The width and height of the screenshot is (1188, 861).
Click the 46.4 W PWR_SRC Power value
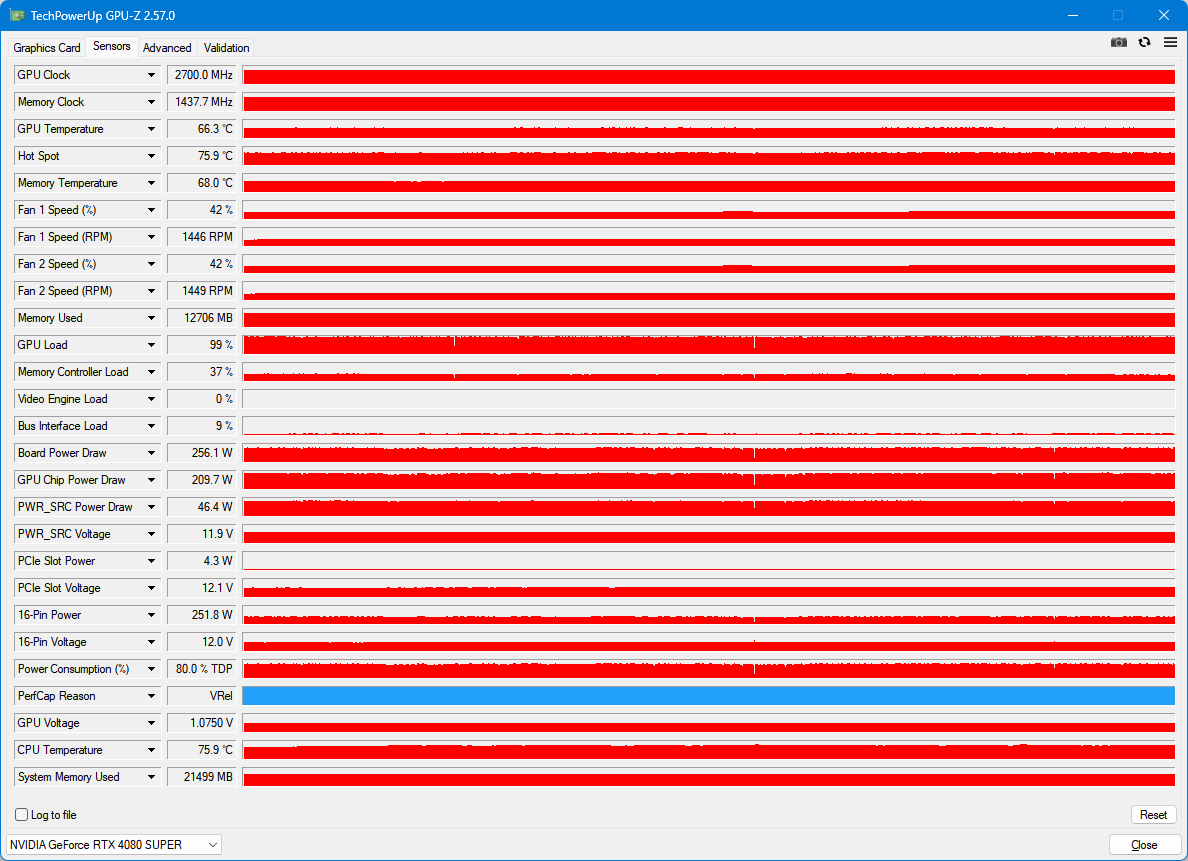(202, 507)
